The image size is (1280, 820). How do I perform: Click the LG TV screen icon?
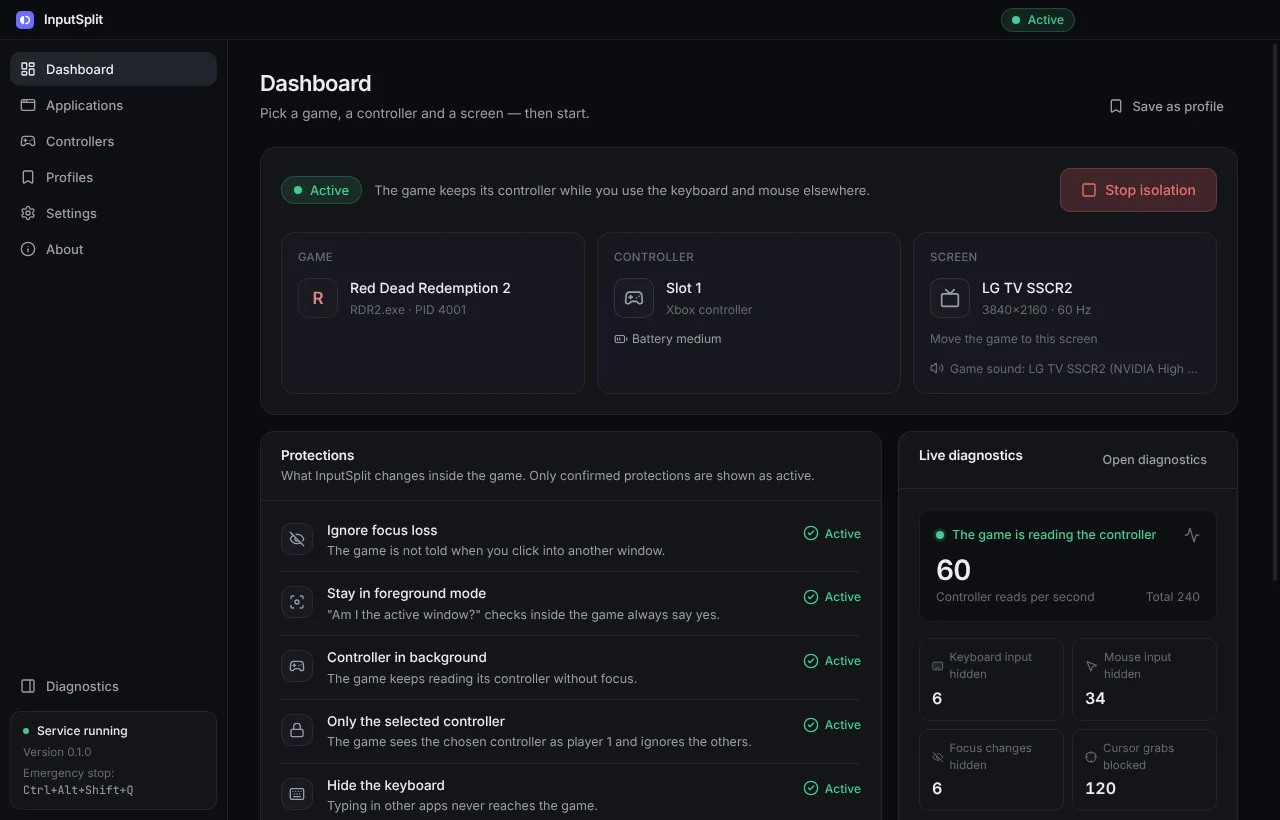point(950,298)
